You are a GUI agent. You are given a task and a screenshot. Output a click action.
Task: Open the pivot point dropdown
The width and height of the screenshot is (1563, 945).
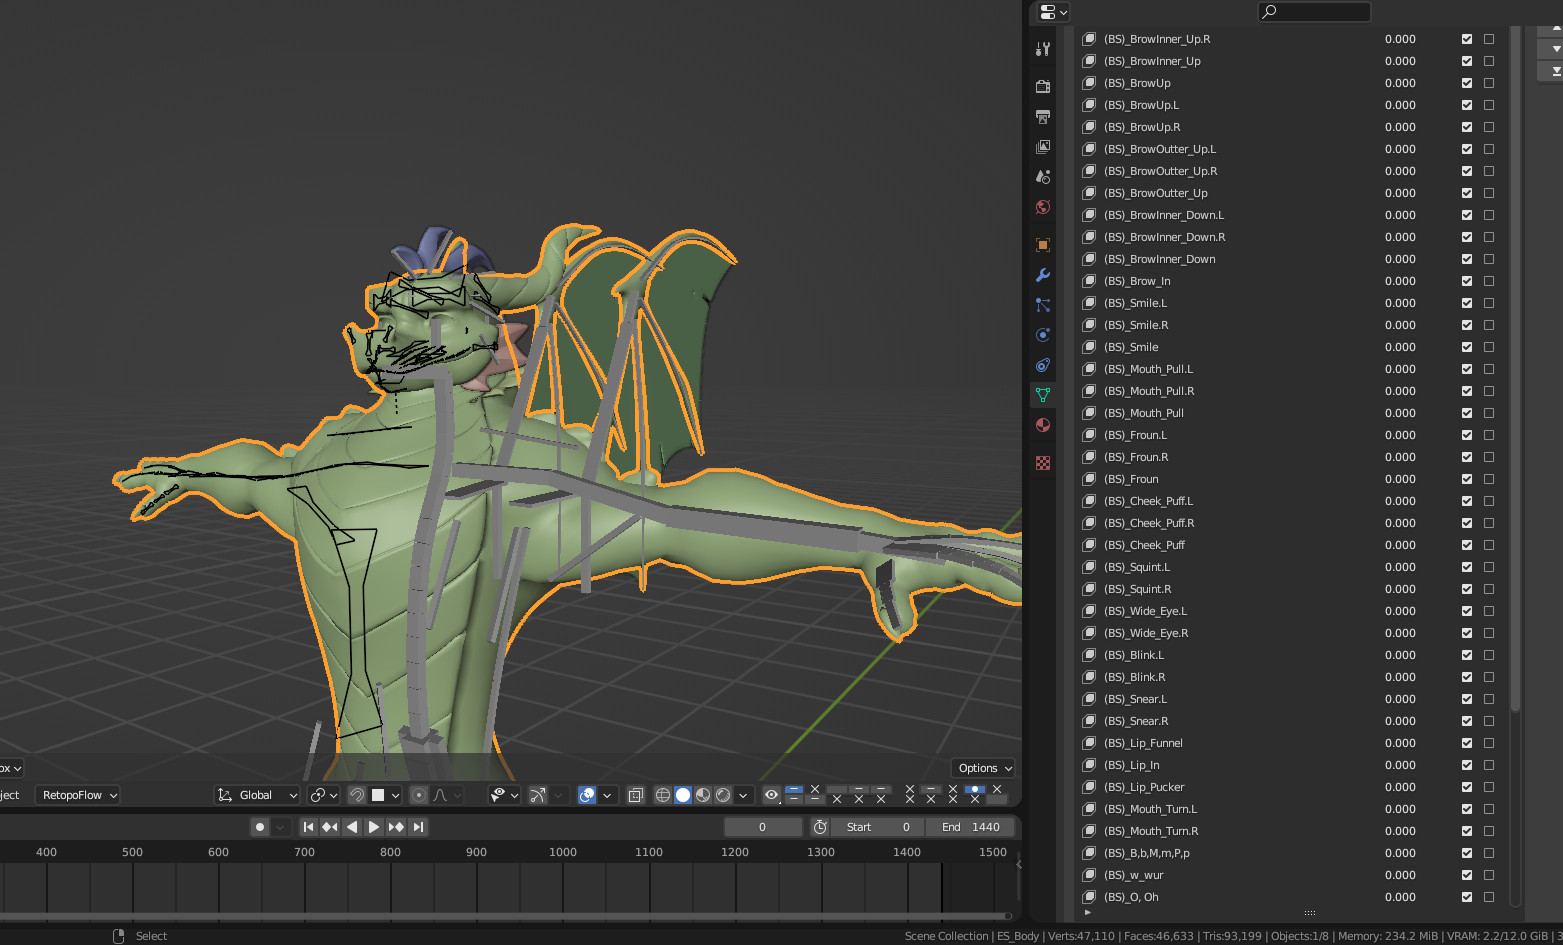[325, 795]
